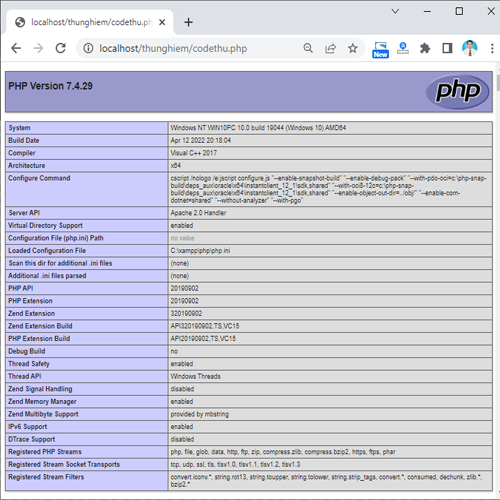The image size is (500, 500).
Task: Click 'Apache 2.0 Handler' value
Action: point(198,213)
